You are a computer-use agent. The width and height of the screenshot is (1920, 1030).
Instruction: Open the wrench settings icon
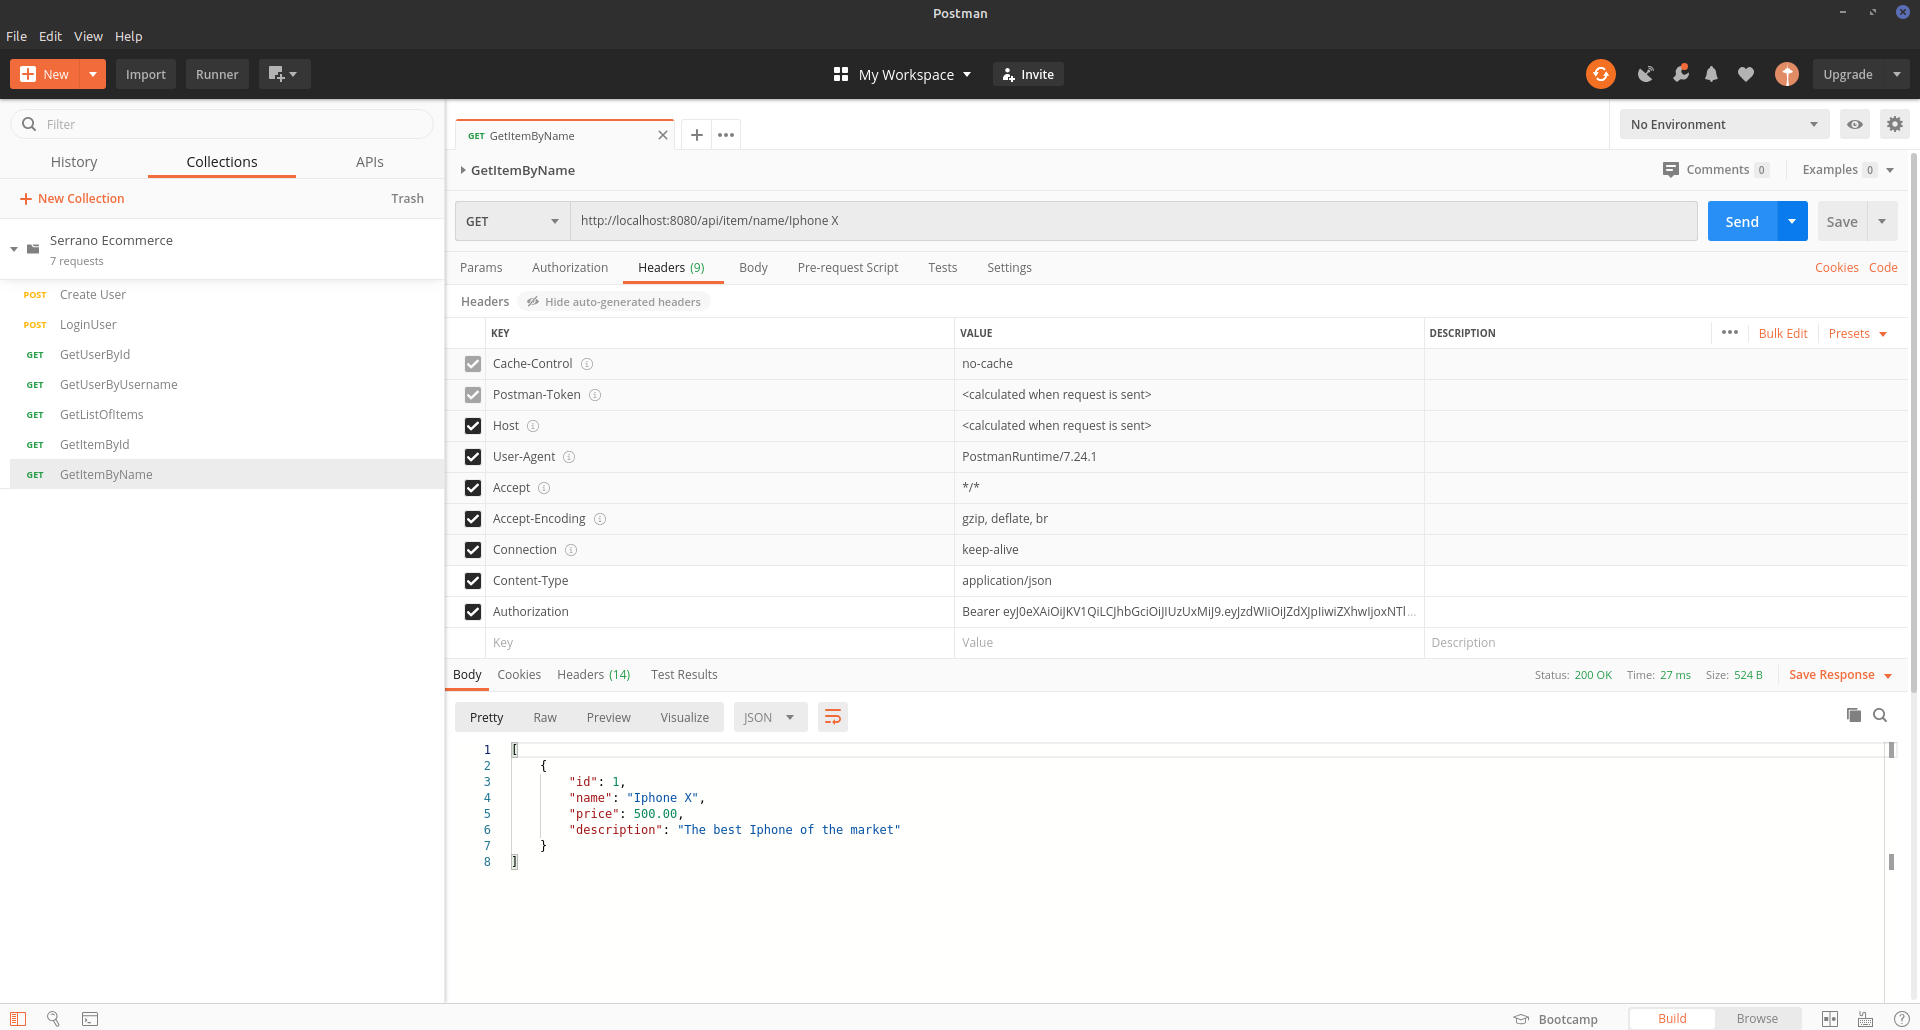pyautogui.click(x=1681, y=74)
